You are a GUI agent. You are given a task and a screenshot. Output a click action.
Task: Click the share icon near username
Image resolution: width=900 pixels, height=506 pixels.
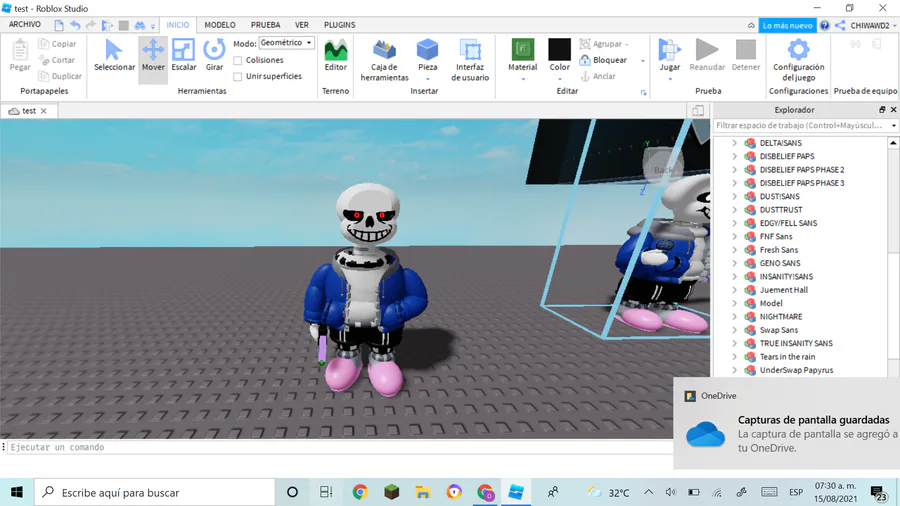tap(840, 25)
